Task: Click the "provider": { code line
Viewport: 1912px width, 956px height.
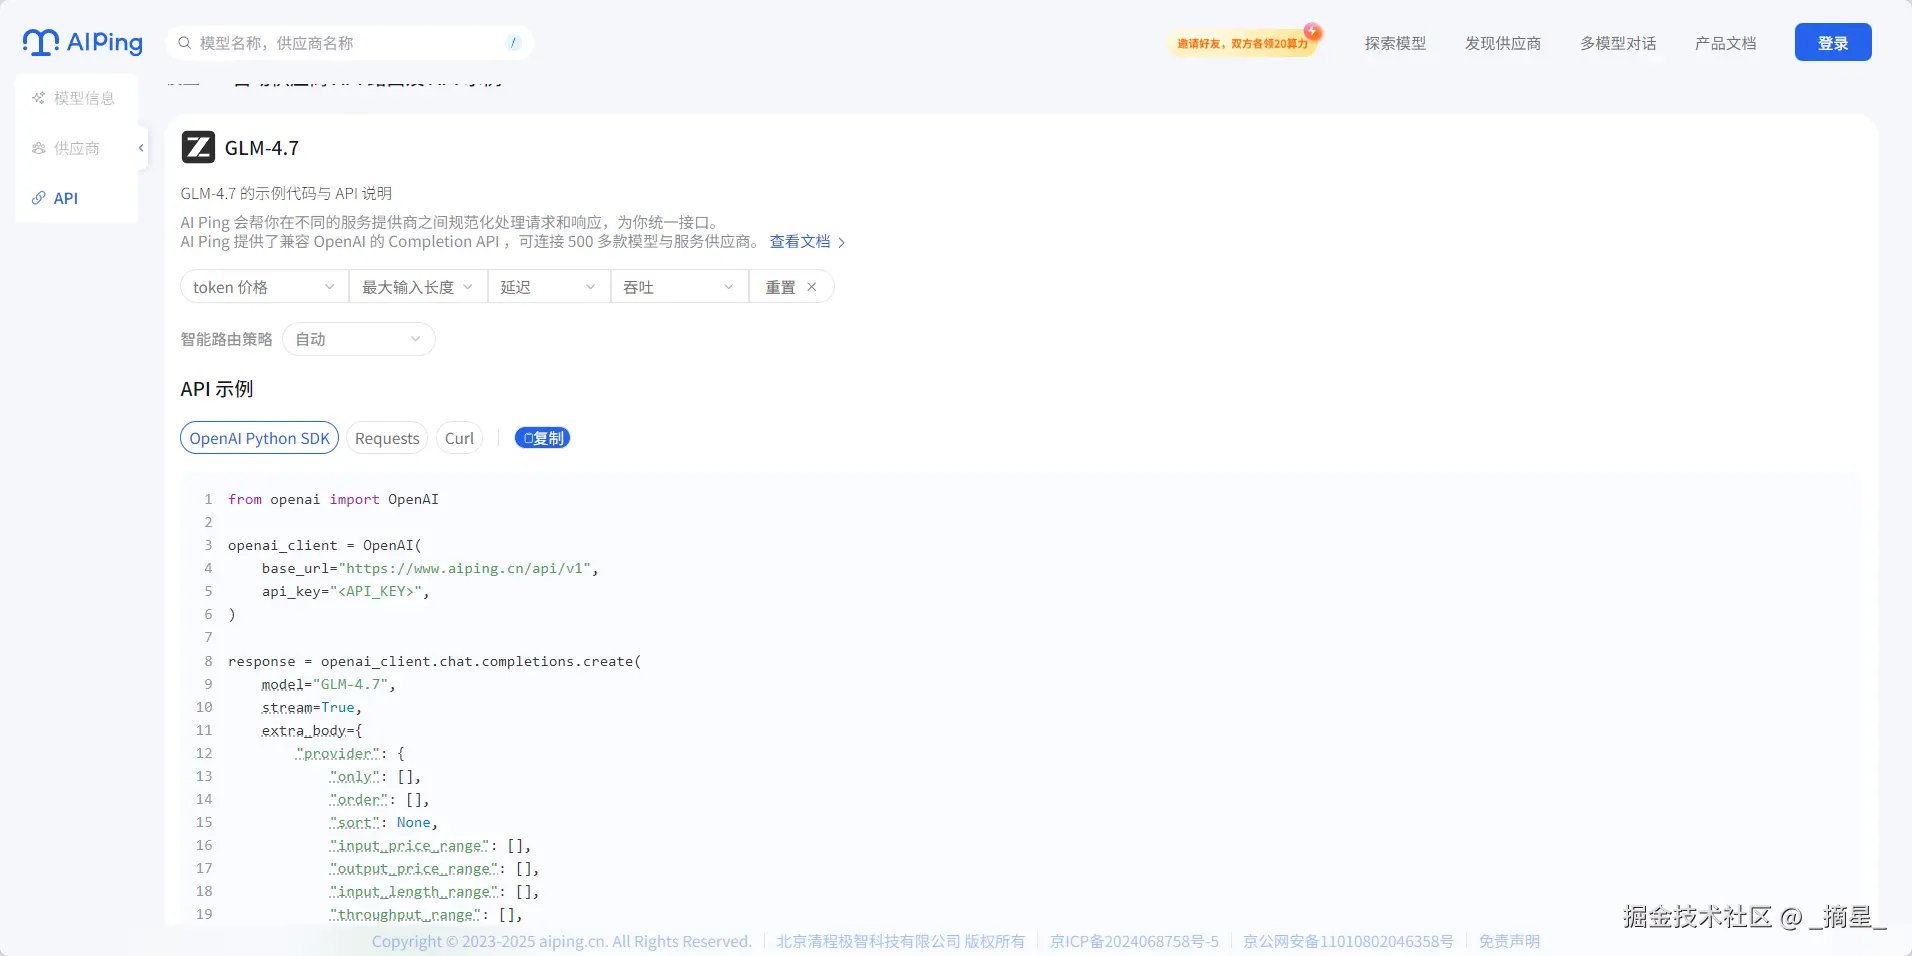Action: 350,753
